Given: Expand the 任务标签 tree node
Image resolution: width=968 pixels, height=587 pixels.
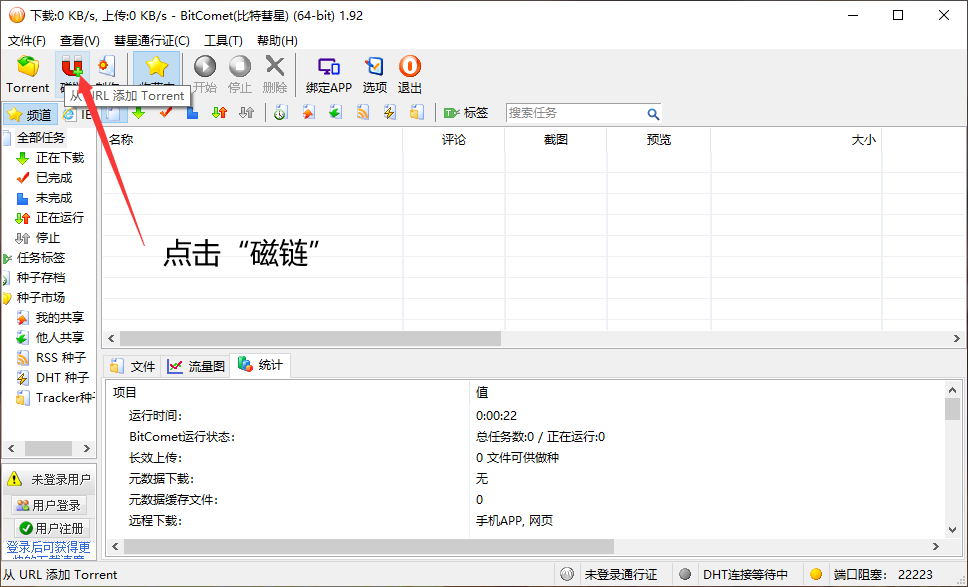Looking at the screenshot, I should click(x=7, y=258).
